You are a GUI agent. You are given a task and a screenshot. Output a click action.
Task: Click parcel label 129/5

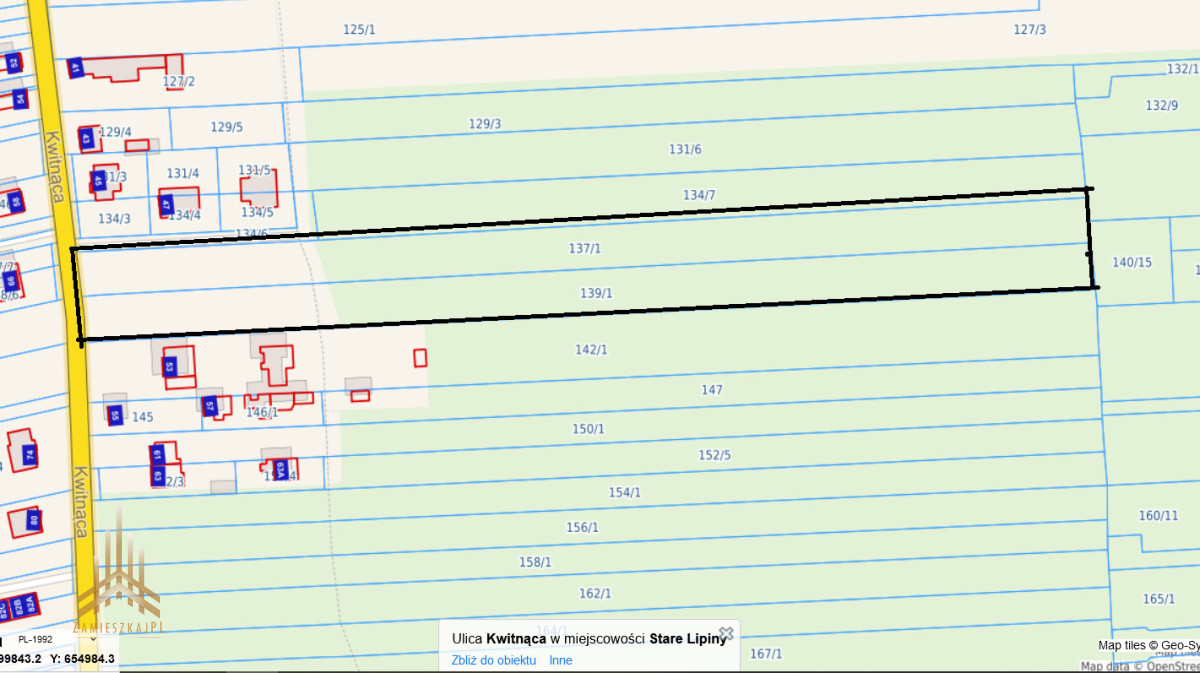point(226,127)
